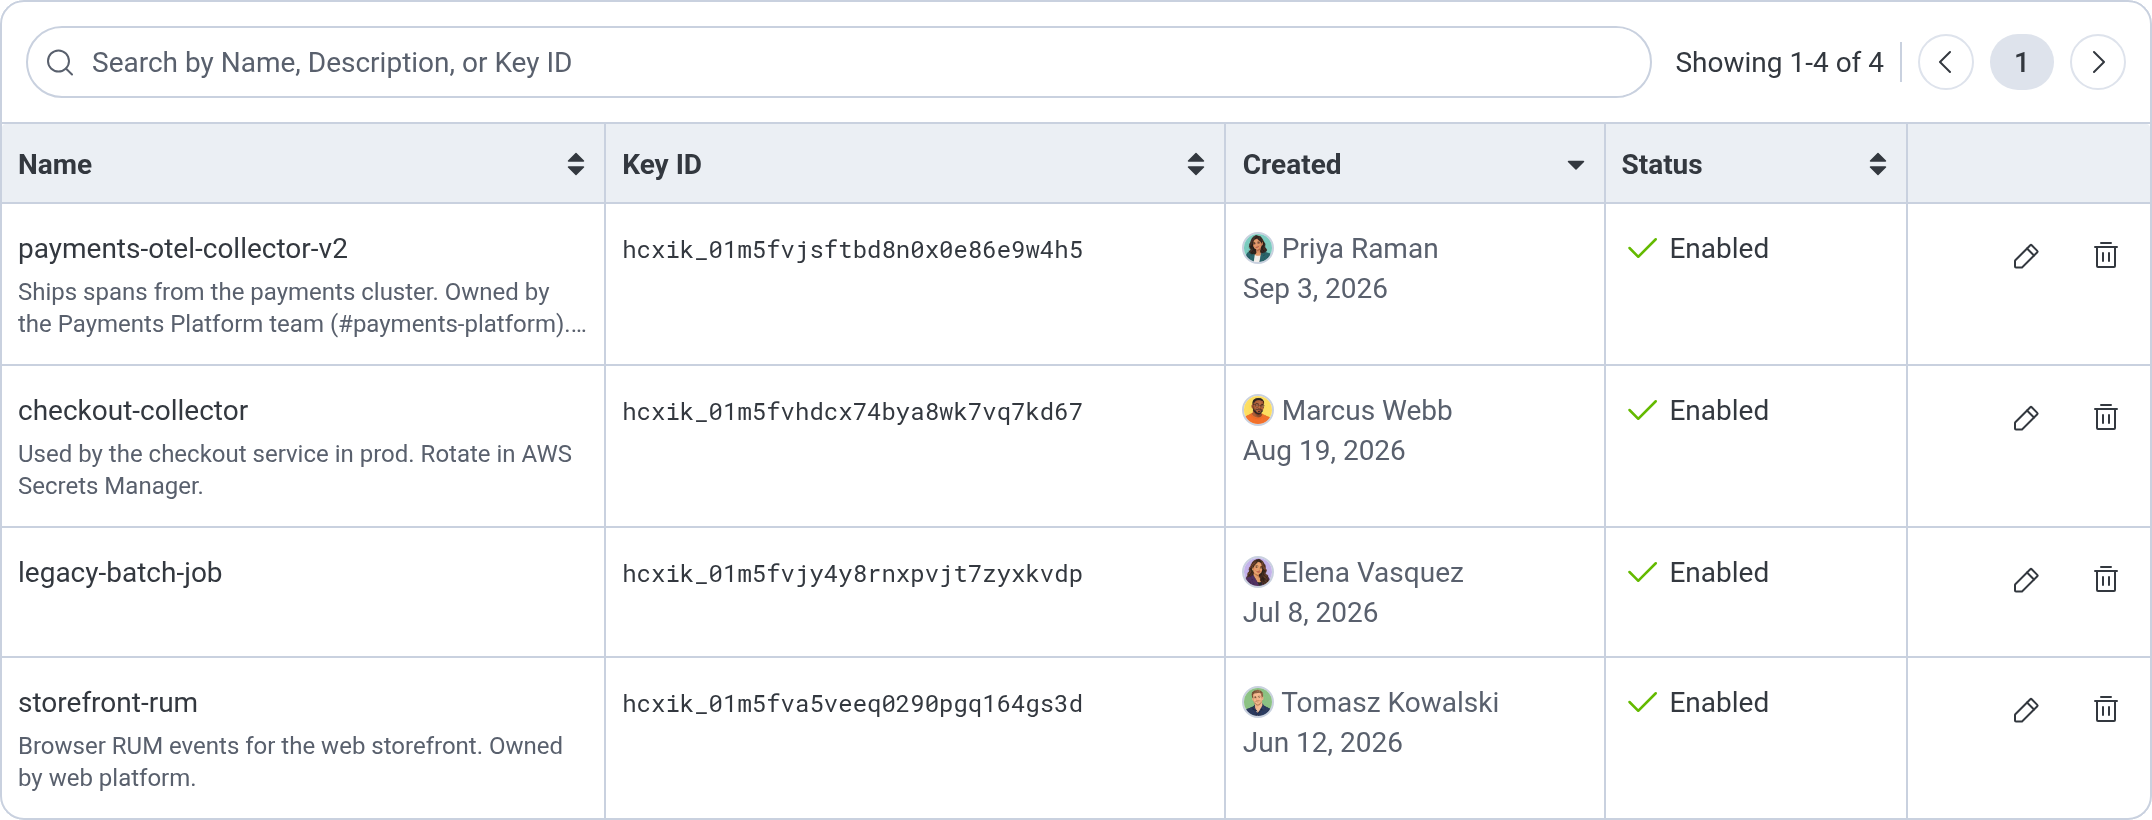2152x820 pixels.
Task: Click the creator name Priya Raman
Action: click(1360, 248)
